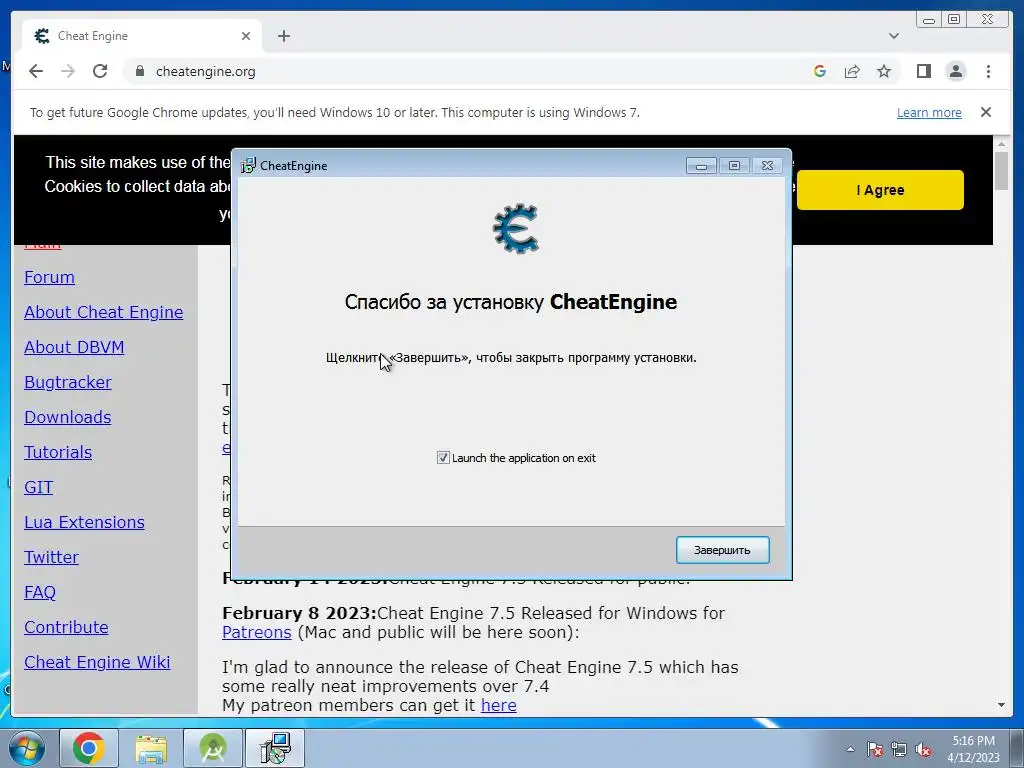Click the I Agree cookie button

880,190
